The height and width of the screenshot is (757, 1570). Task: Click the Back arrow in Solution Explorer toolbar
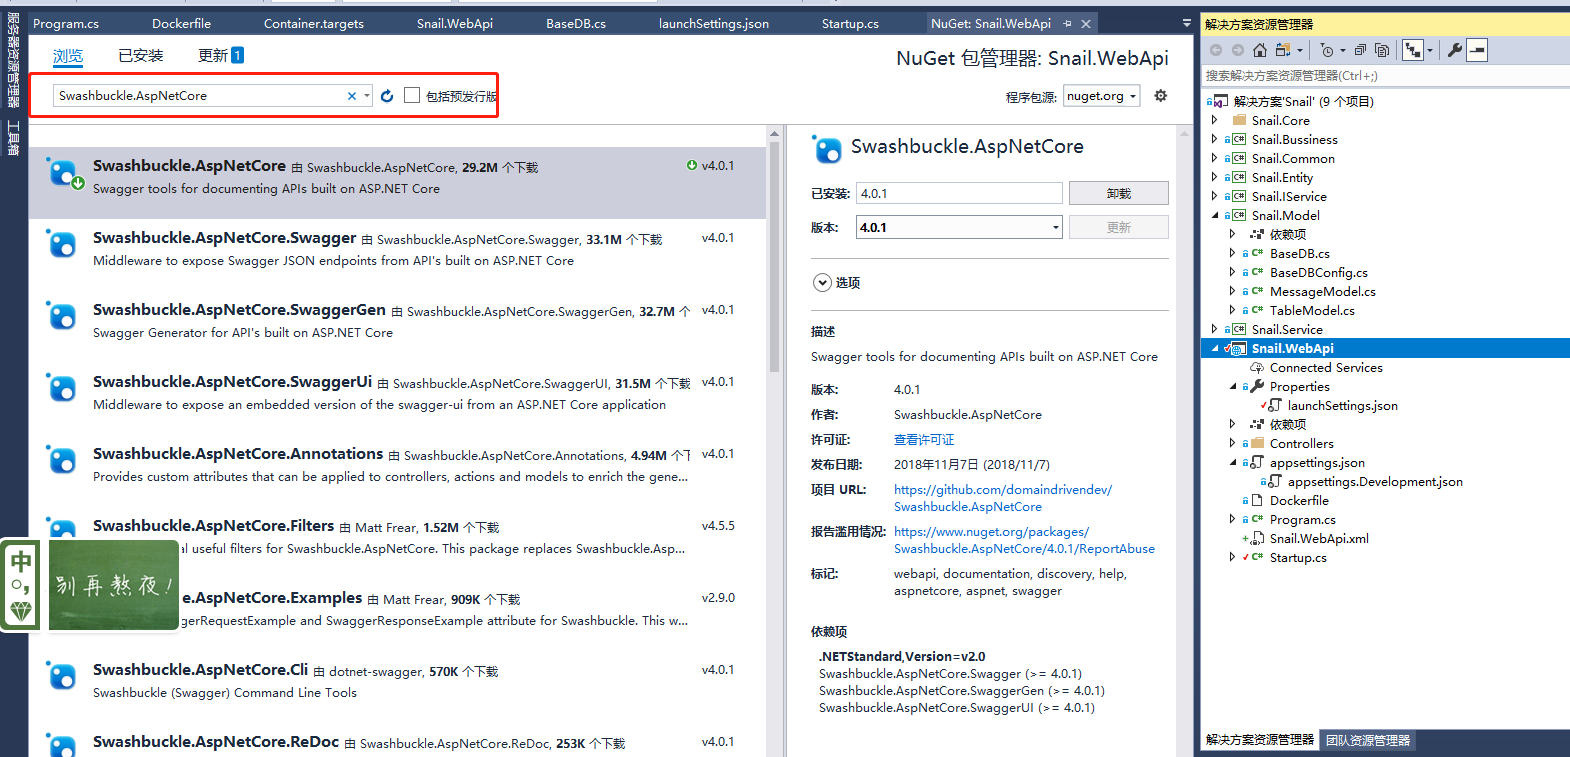click(x=1216, y=50)
